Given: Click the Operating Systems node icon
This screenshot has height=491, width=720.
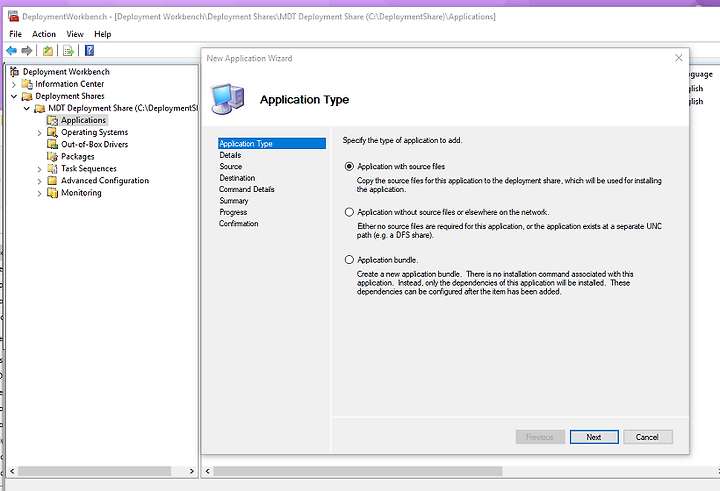Looking at the screenshot, I should (52, 132).
